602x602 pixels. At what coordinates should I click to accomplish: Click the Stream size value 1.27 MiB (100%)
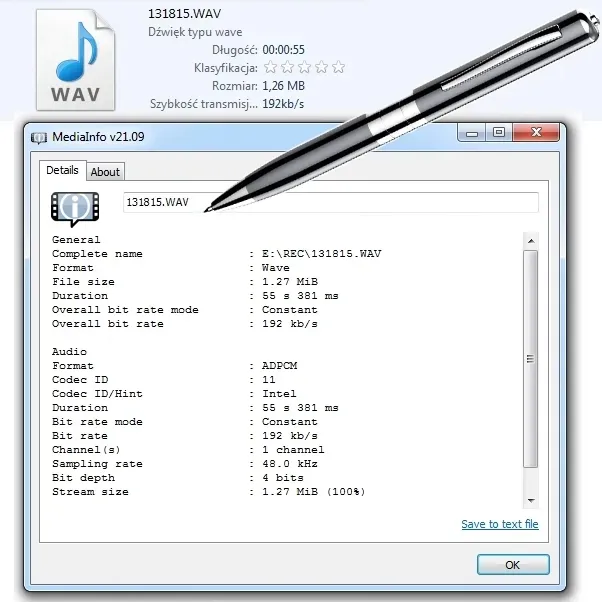314,492
